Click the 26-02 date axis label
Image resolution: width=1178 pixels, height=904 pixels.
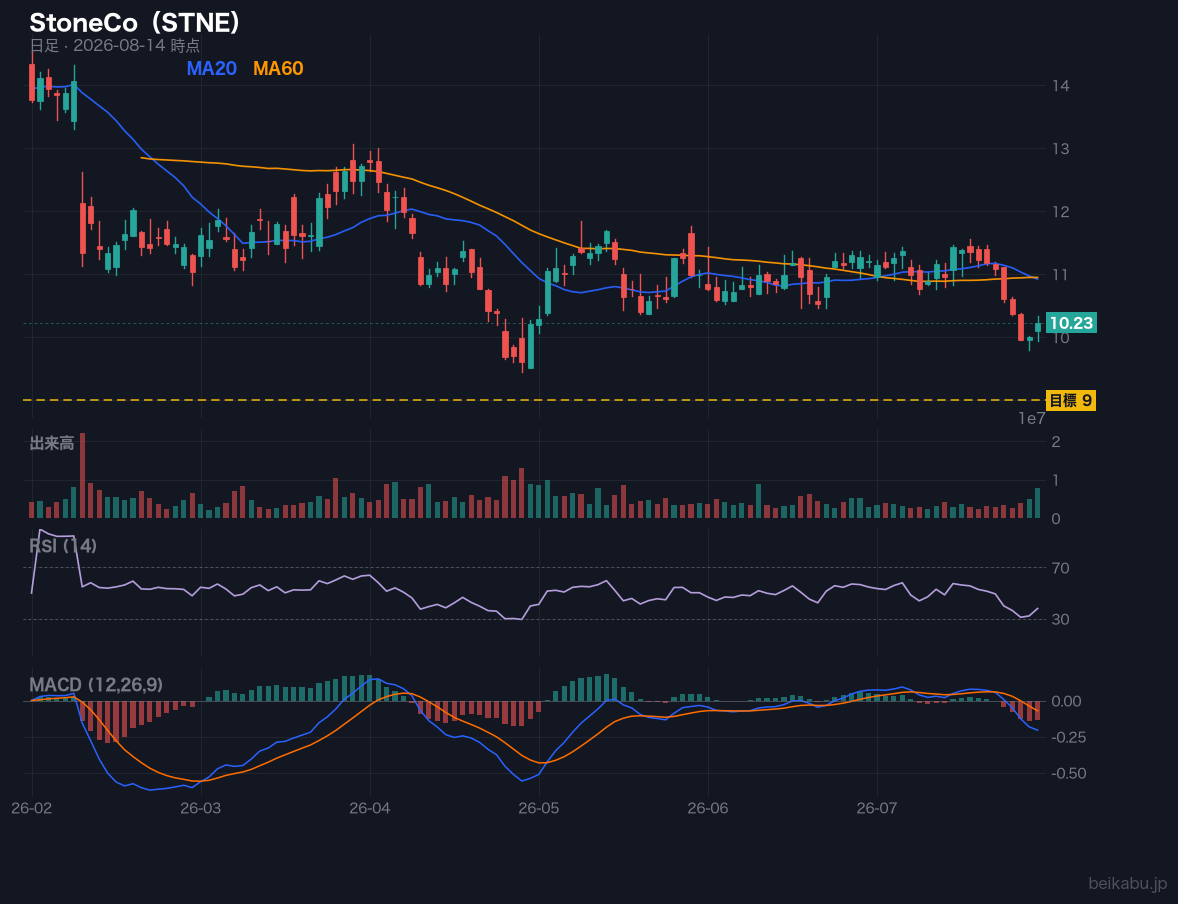32,809
